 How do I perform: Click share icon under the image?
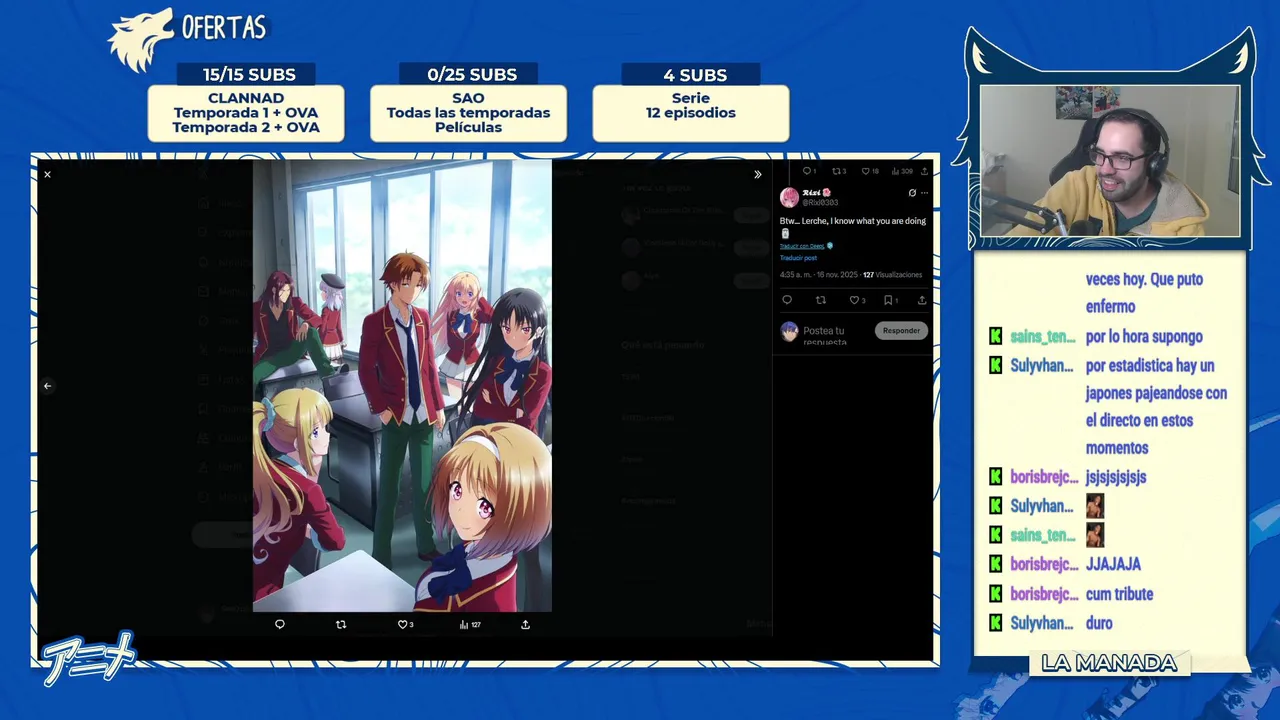(525, 624)
